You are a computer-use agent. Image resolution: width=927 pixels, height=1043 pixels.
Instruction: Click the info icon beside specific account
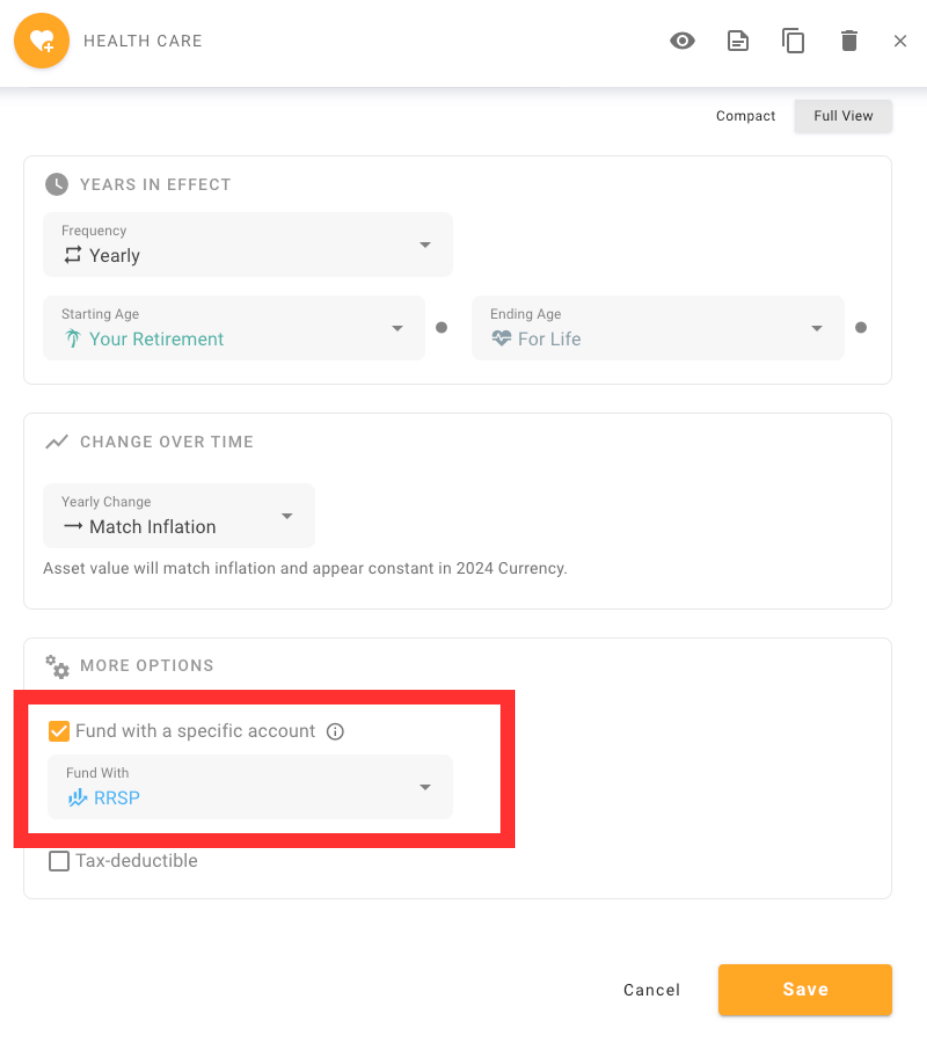coord(336,731)
